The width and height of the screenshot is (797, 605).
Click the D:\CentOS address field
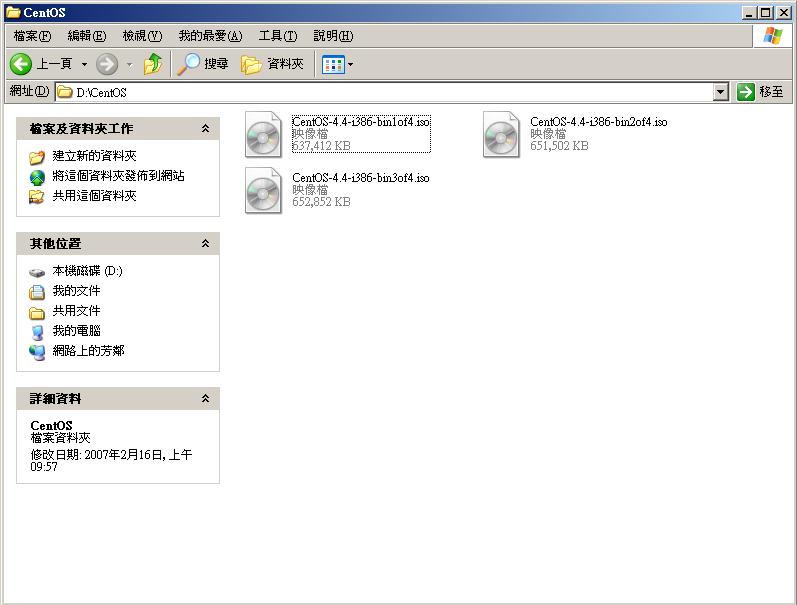click(384, 92)
